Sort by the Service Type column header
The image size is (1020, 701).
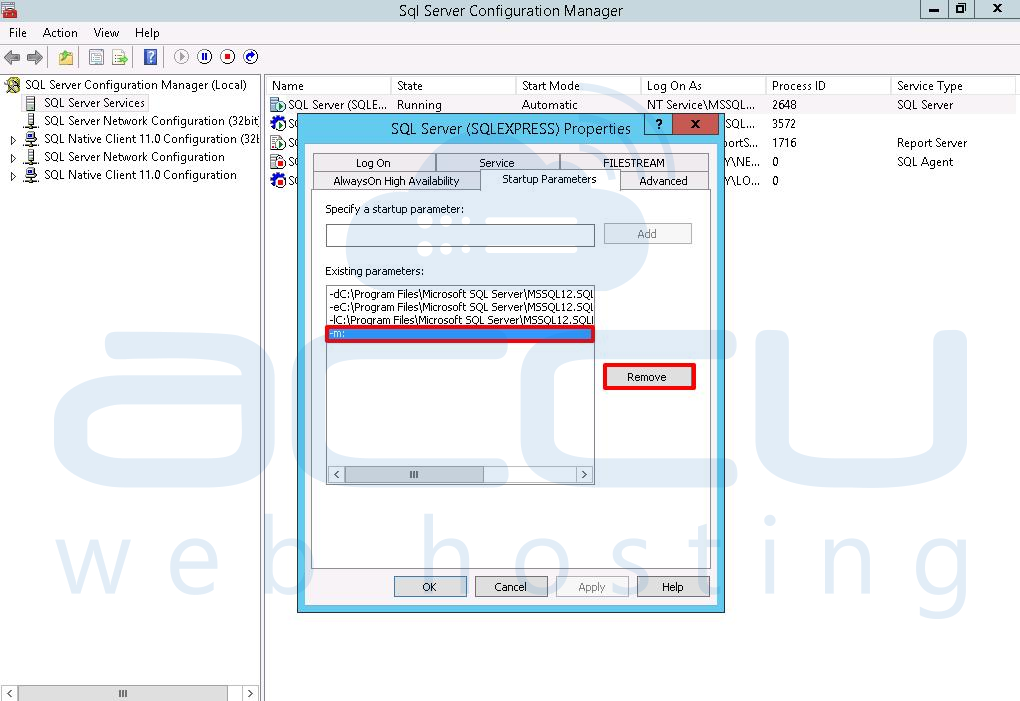coord(953,86)
